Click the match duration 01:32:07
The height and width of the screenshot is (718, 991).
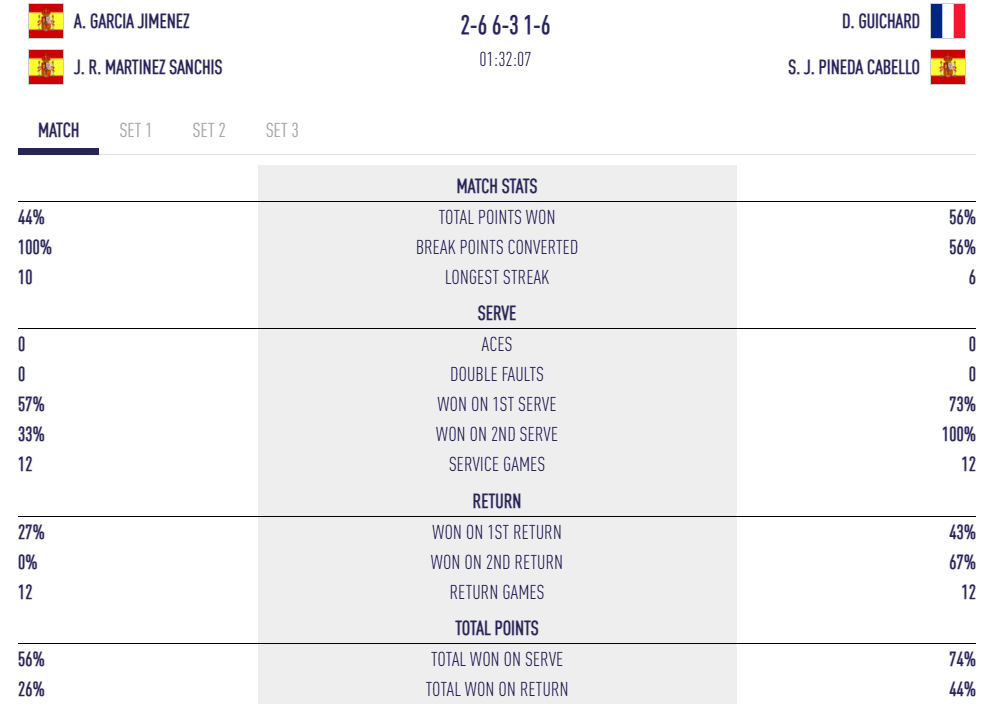coord(505,59)
